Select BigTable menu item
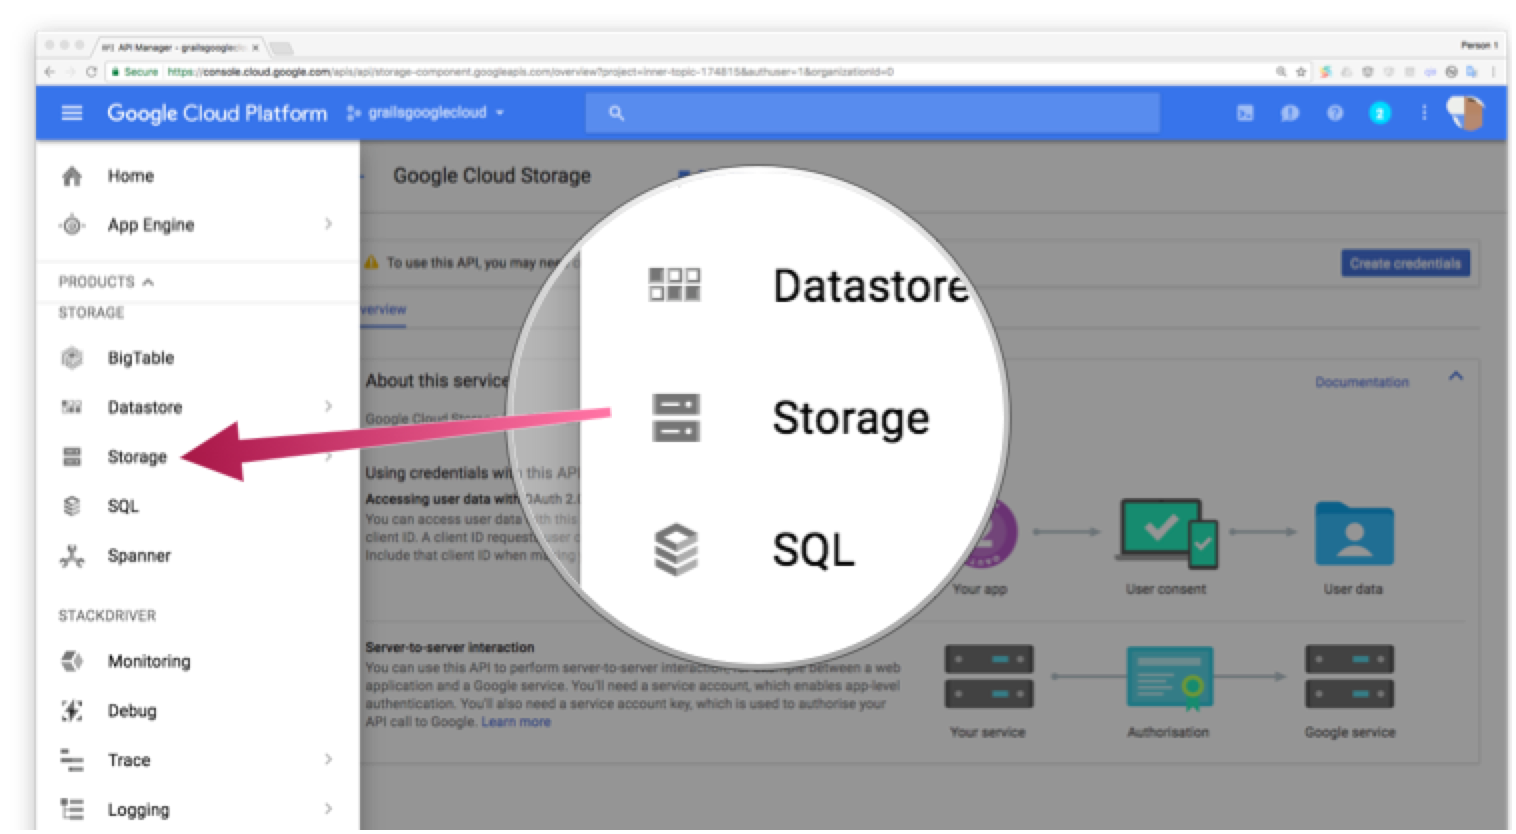Viewport: 1516px width, 834px height. 141,358
